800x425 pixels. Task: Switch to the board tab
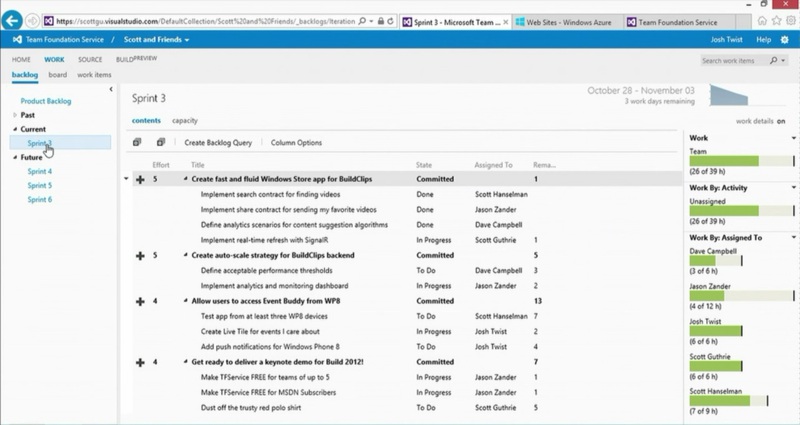[x=58, y=74]
